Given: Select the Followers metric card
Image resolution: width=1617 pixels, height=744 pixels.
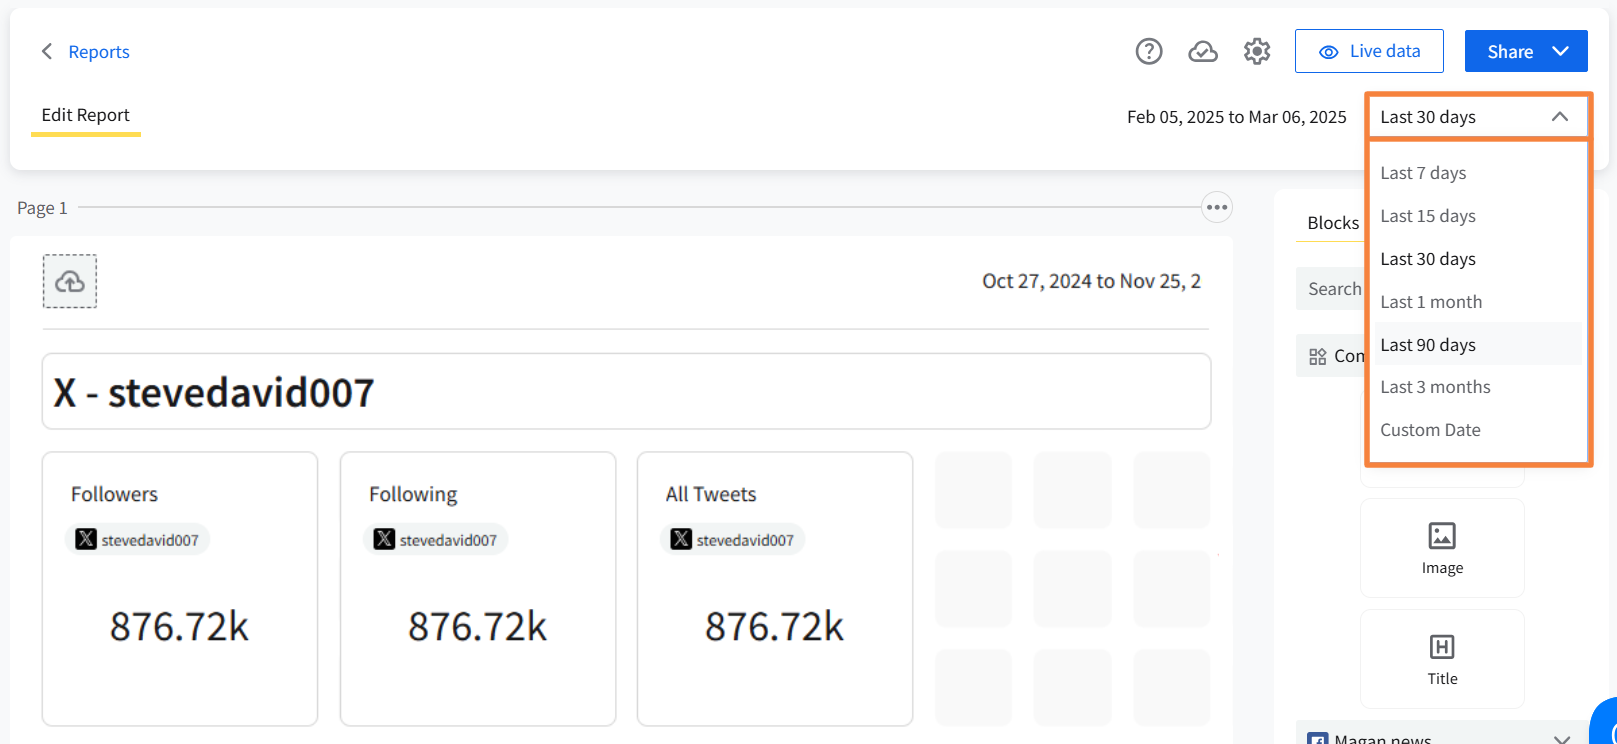Looking at the screenshot, I should [180, 588].
